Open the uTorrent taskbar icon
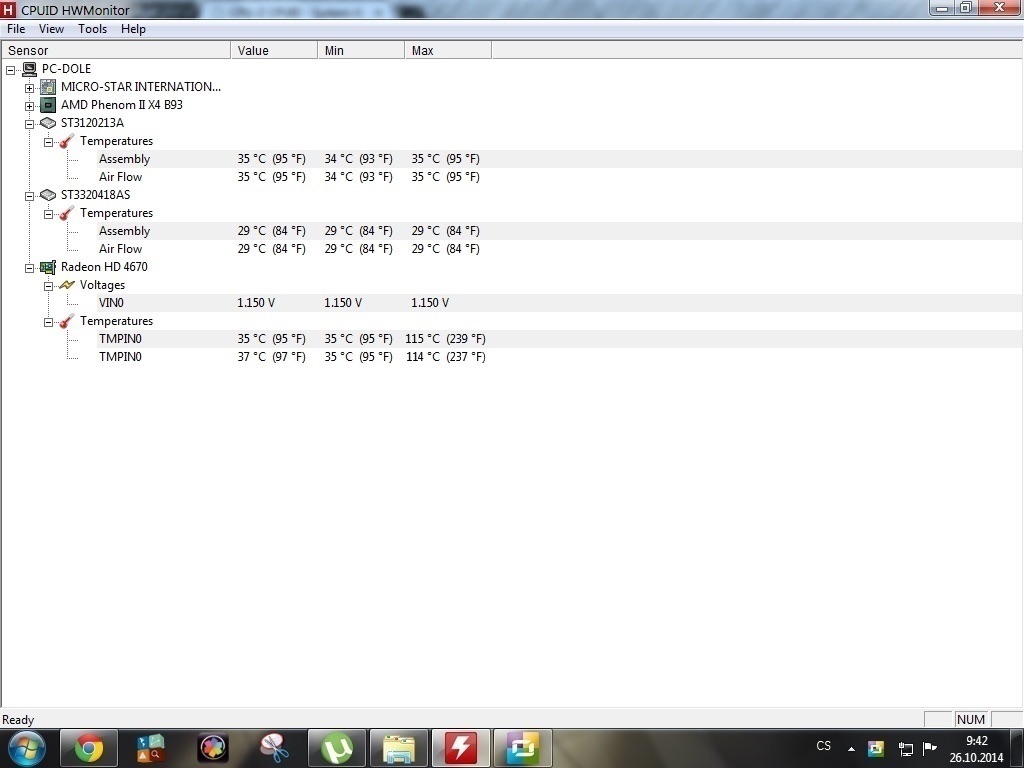This screenshot has width=1024, height=768. (336, 748)
